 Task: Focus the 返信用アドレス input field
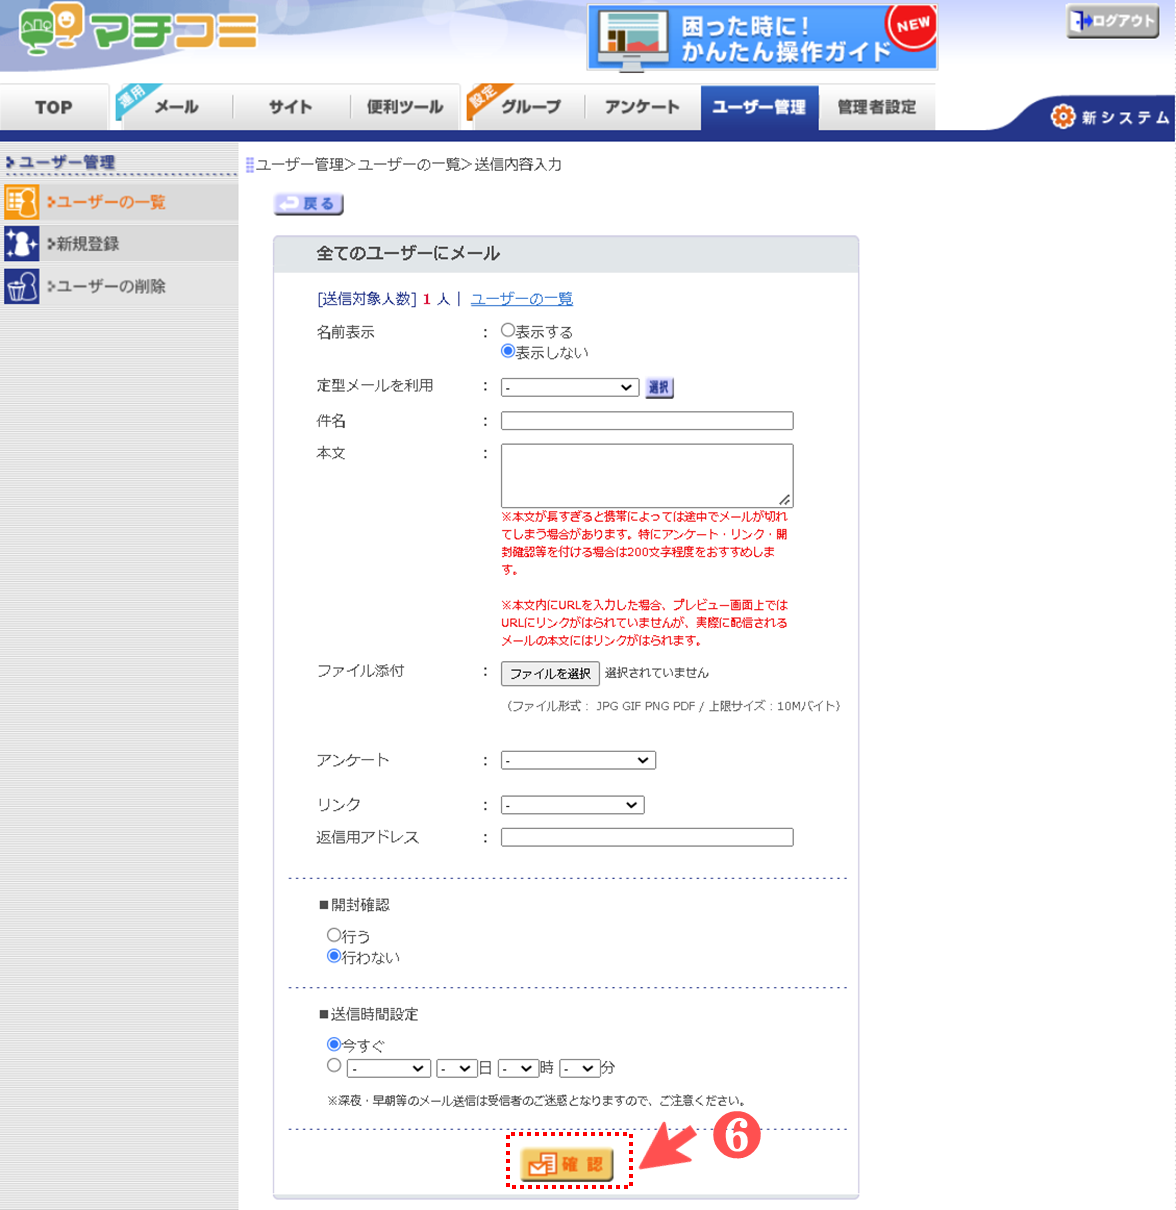tap(647, 837)
